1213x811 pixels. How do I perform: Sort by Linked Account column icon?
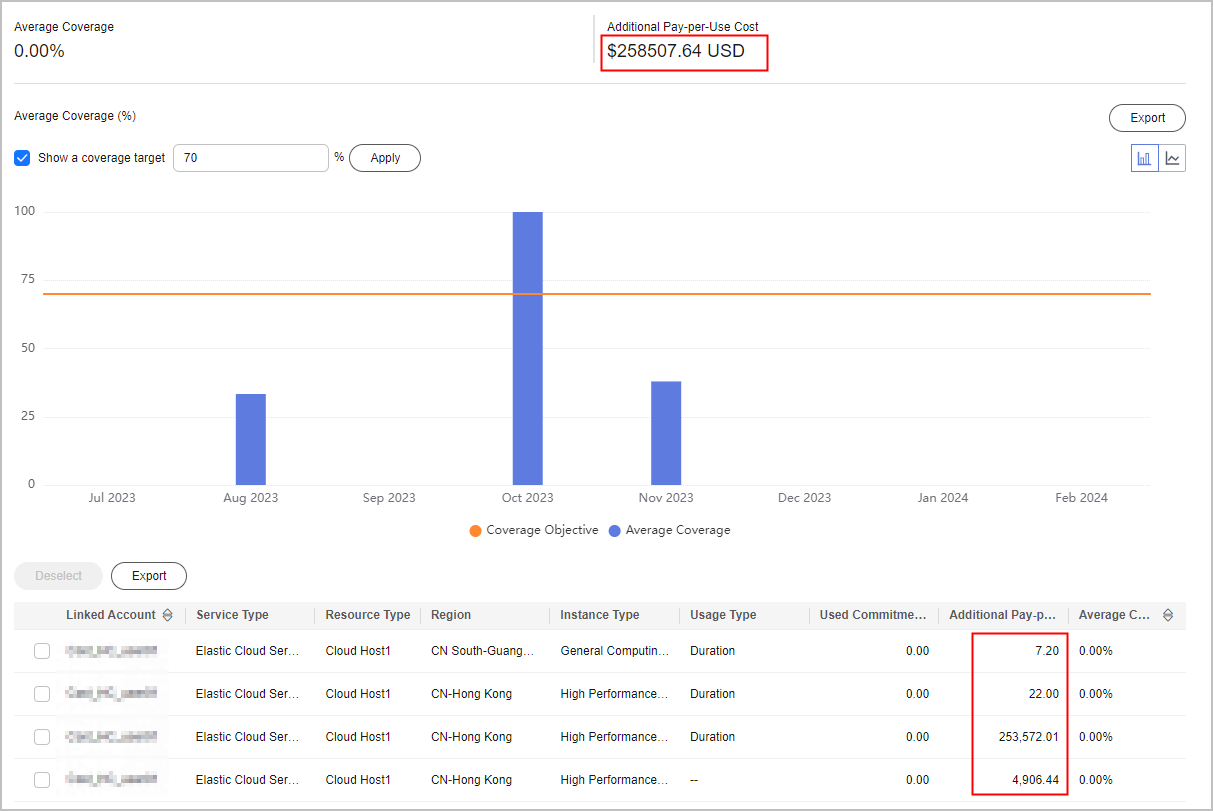(167, 615)
